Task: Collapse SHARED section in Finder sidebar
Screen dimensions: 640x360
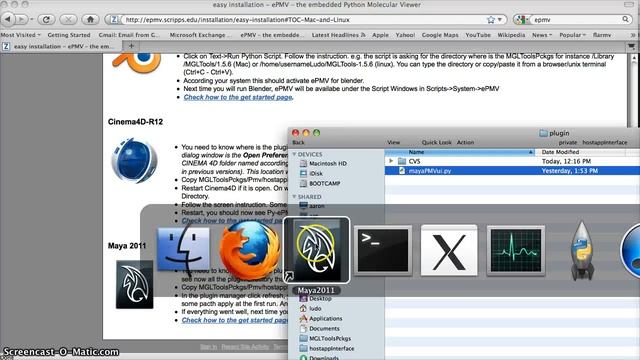Action: coord(294,197)
